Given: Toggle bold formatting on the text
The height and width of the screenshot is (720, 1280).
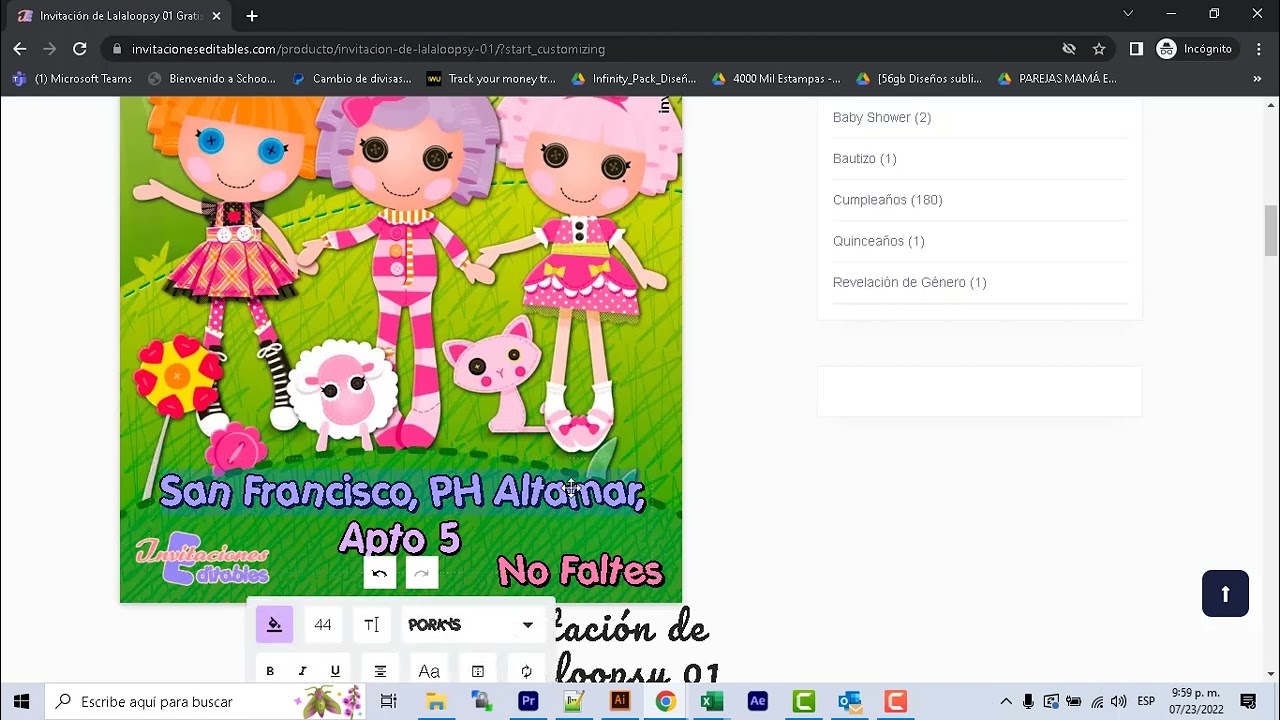Looking at the screenshot, I should pos(269,670).
